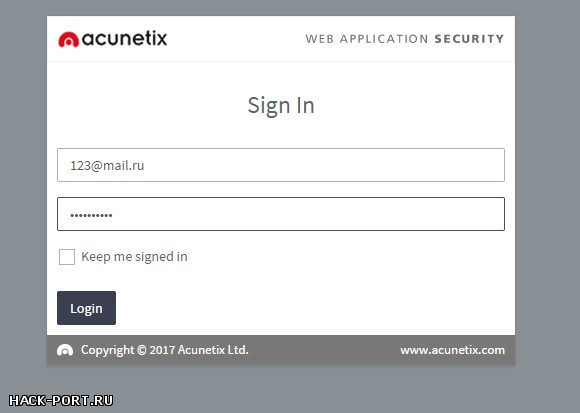The width and height of the screenshot is (580, 413).
Task: Click the Sign In heading
Action: pyautogui.click(x=281, y=106)
